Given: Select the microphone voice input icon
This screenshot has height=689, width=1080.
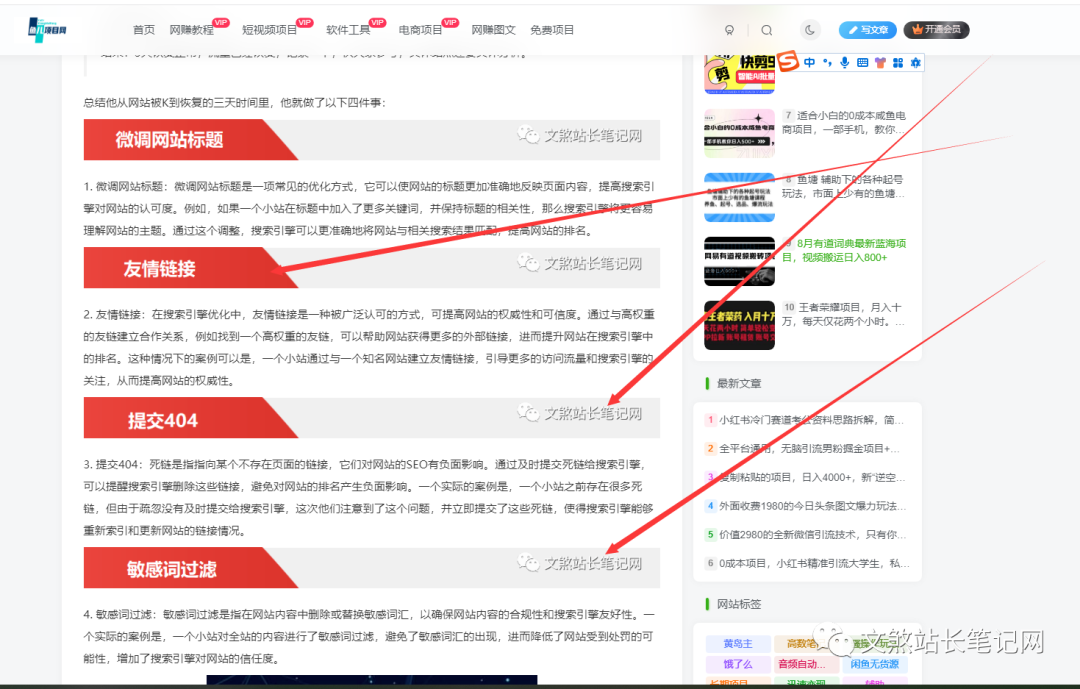Looking at the screenshot, I should [845, 63].
